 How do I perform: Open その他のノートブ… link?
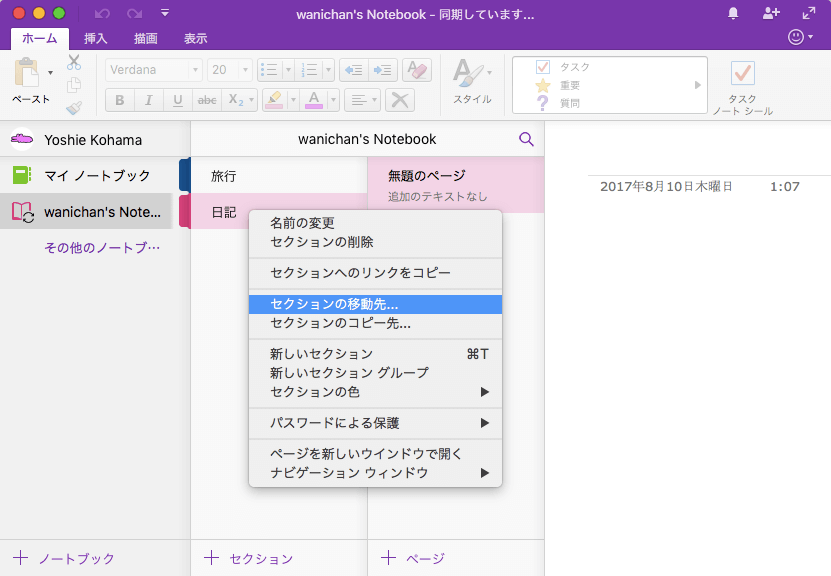pos(102,247)
